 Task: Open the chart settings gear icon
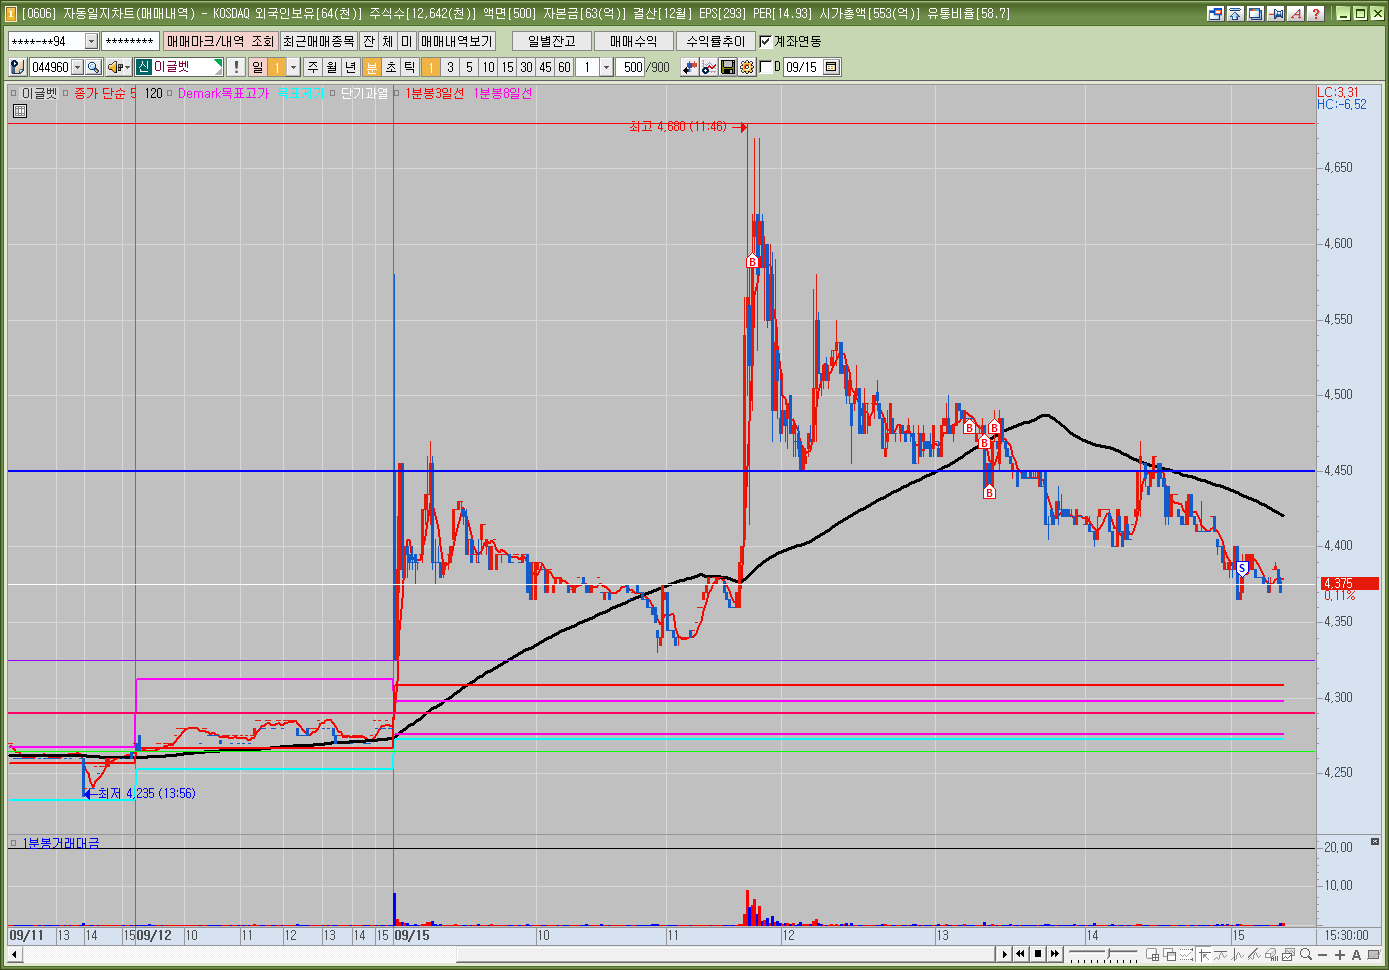click(x=746, y=67)
